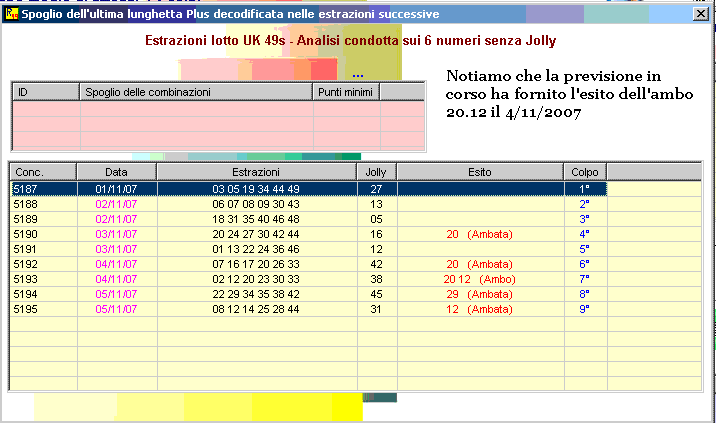Click Colpo value 1° in row 5187

tap(584, 189)
